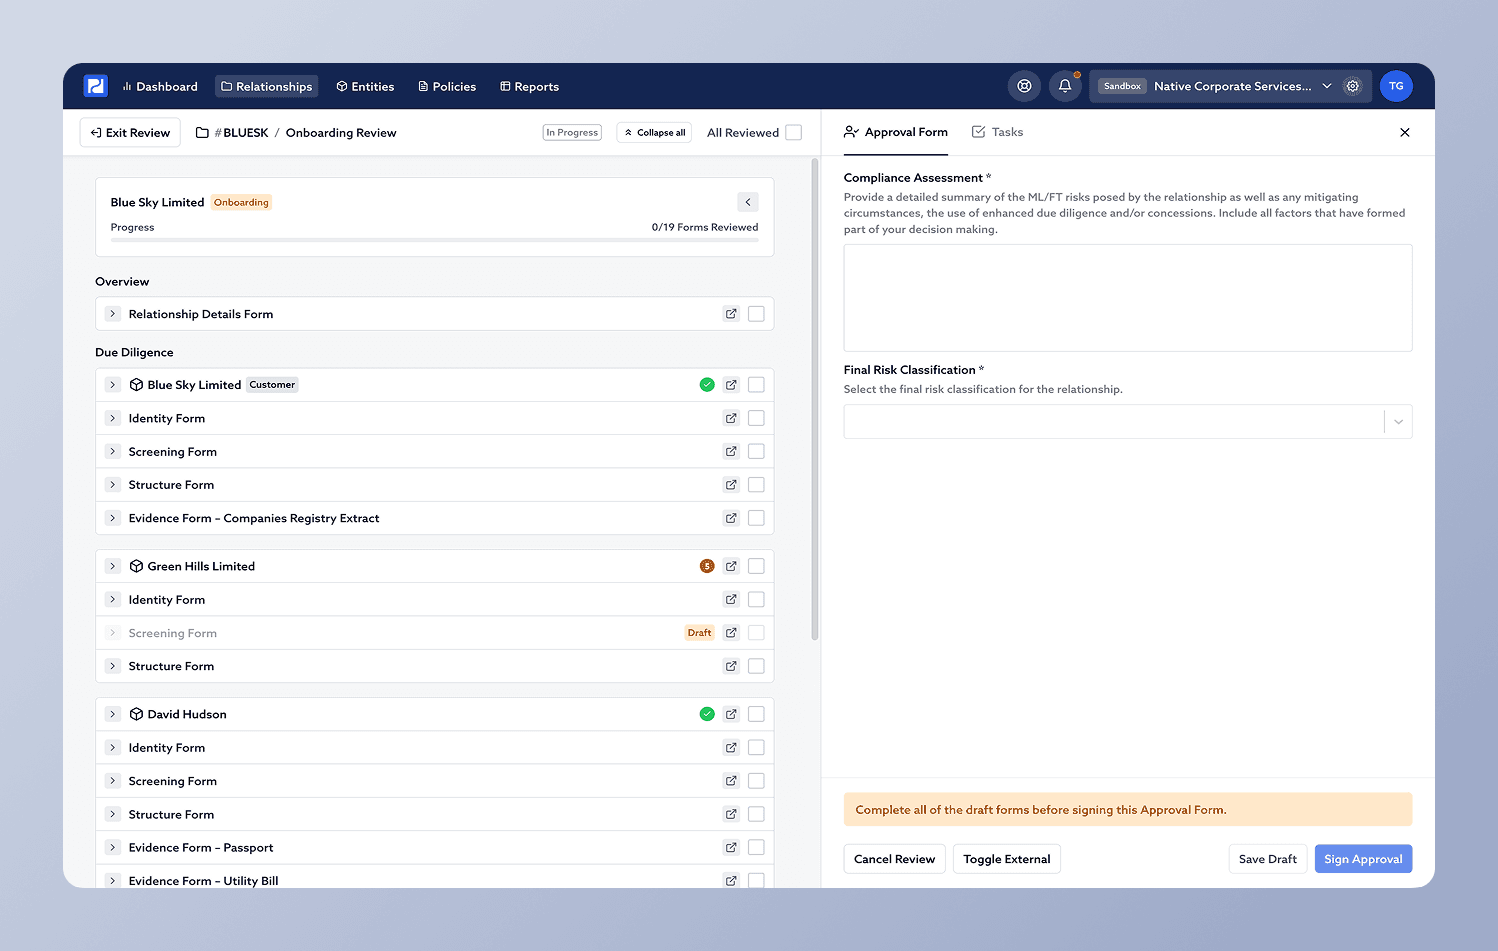This screenshot has width=1498, height=951.
Task: Expand the David Hudson group
Action: pyautogui.click(x=113, y=714)
